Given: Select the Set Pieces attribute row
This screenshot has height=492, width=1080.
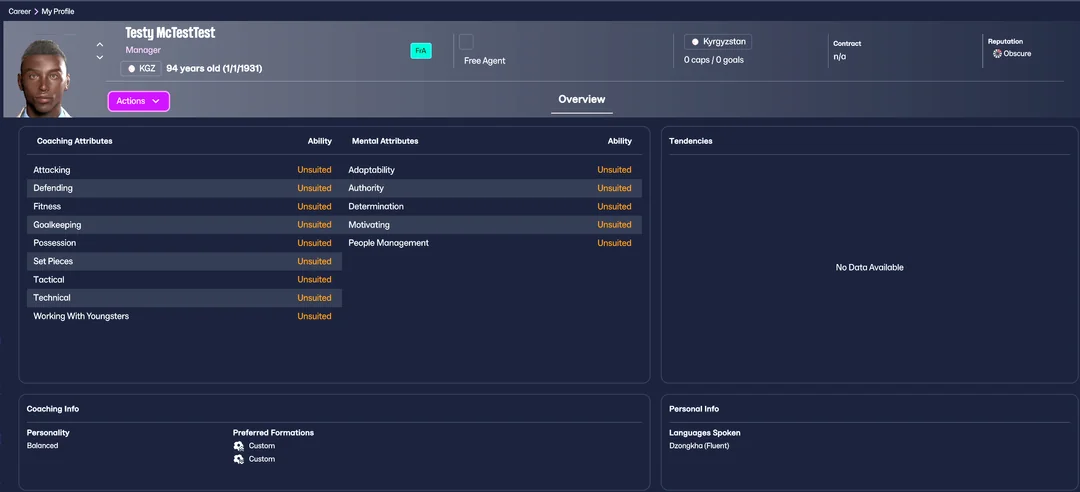Looking at the screenshot, I should coord(182,261).
